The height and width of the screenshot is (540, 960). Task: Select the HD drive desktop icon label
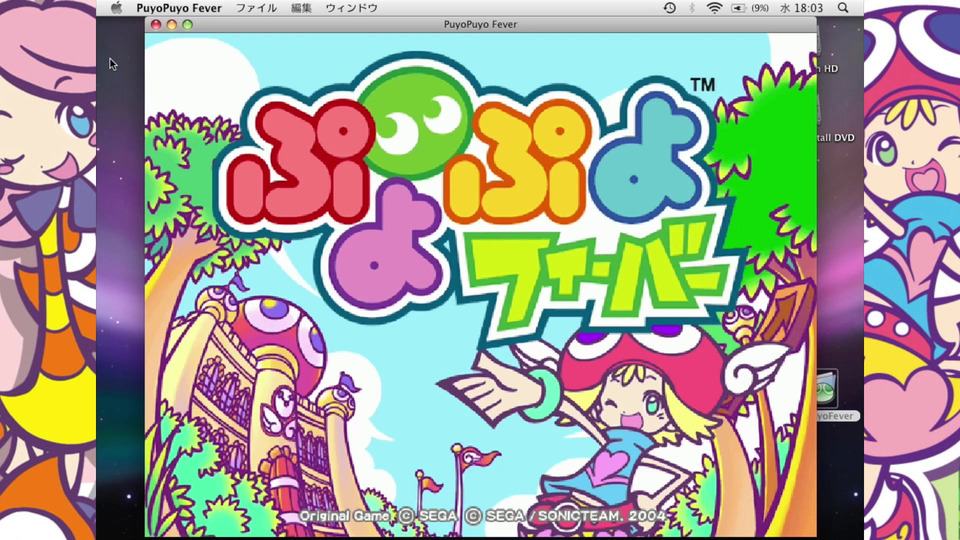tap(828, 69)
